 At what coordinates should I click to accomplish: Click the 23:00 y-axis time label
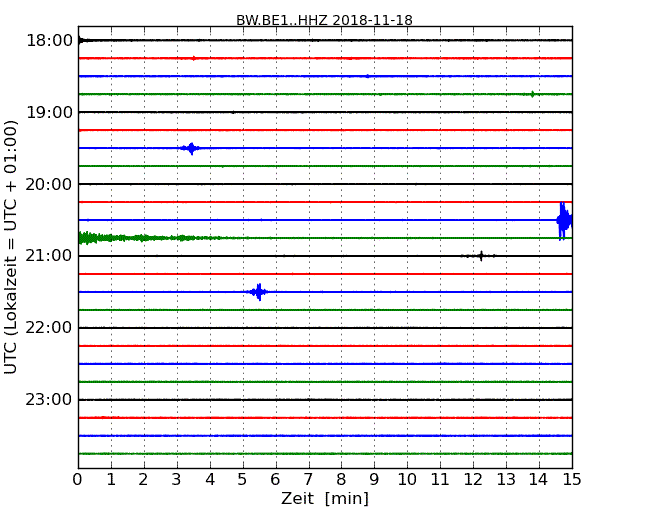(x=49, y=399)
